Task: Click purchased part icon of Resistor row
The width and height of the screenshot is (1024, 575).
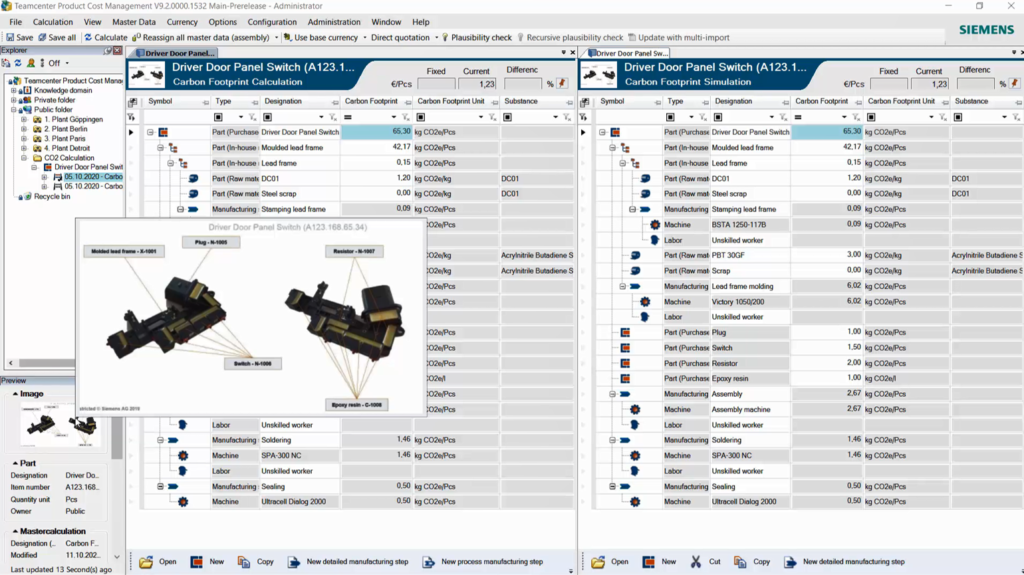Action: click(x=625, y=363)
